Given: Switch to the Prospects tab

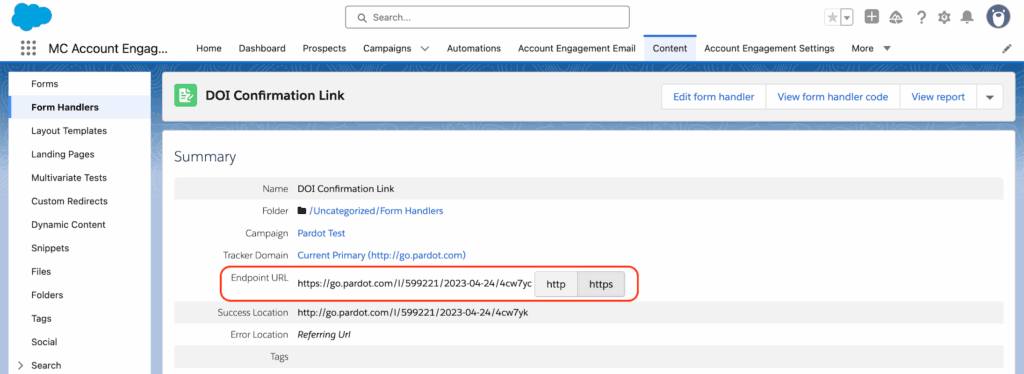Looking at the screenshot, I should click(325, 48).
